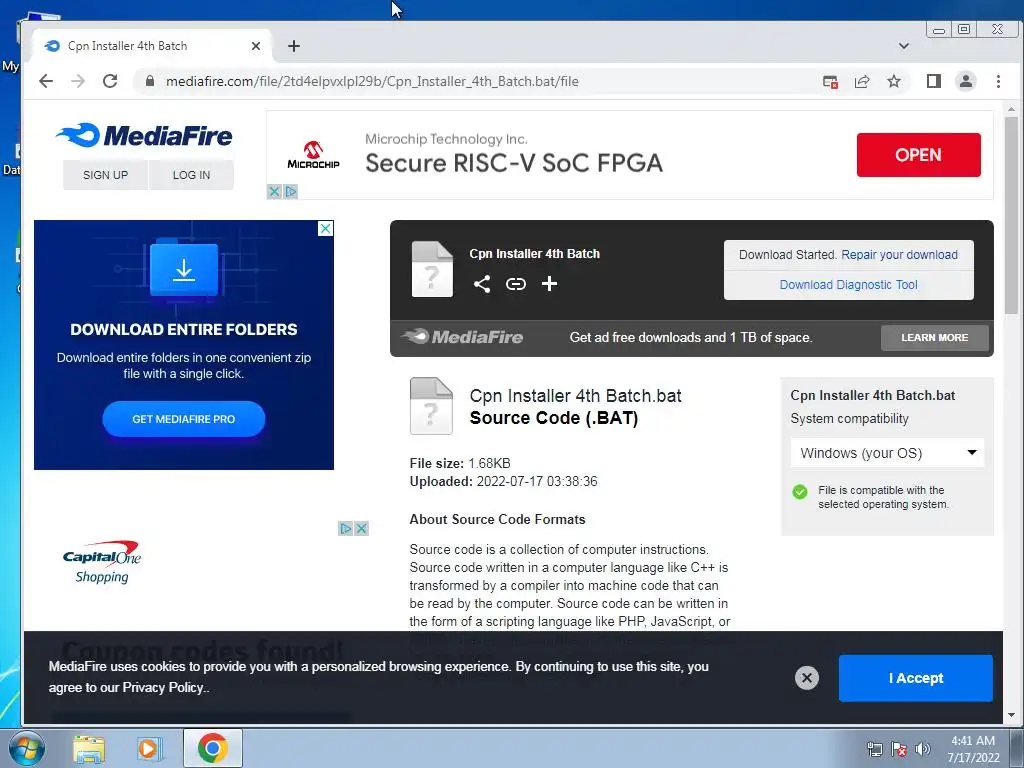1024x768 pixels.
Task: Open a new tab with plus button
Action: click(x=294, y=46)
